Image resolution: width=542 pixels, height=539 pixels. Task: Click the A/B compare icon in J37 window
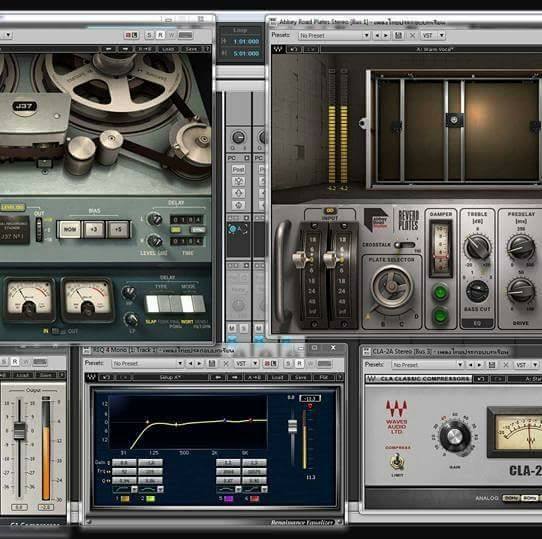(131, 35)
